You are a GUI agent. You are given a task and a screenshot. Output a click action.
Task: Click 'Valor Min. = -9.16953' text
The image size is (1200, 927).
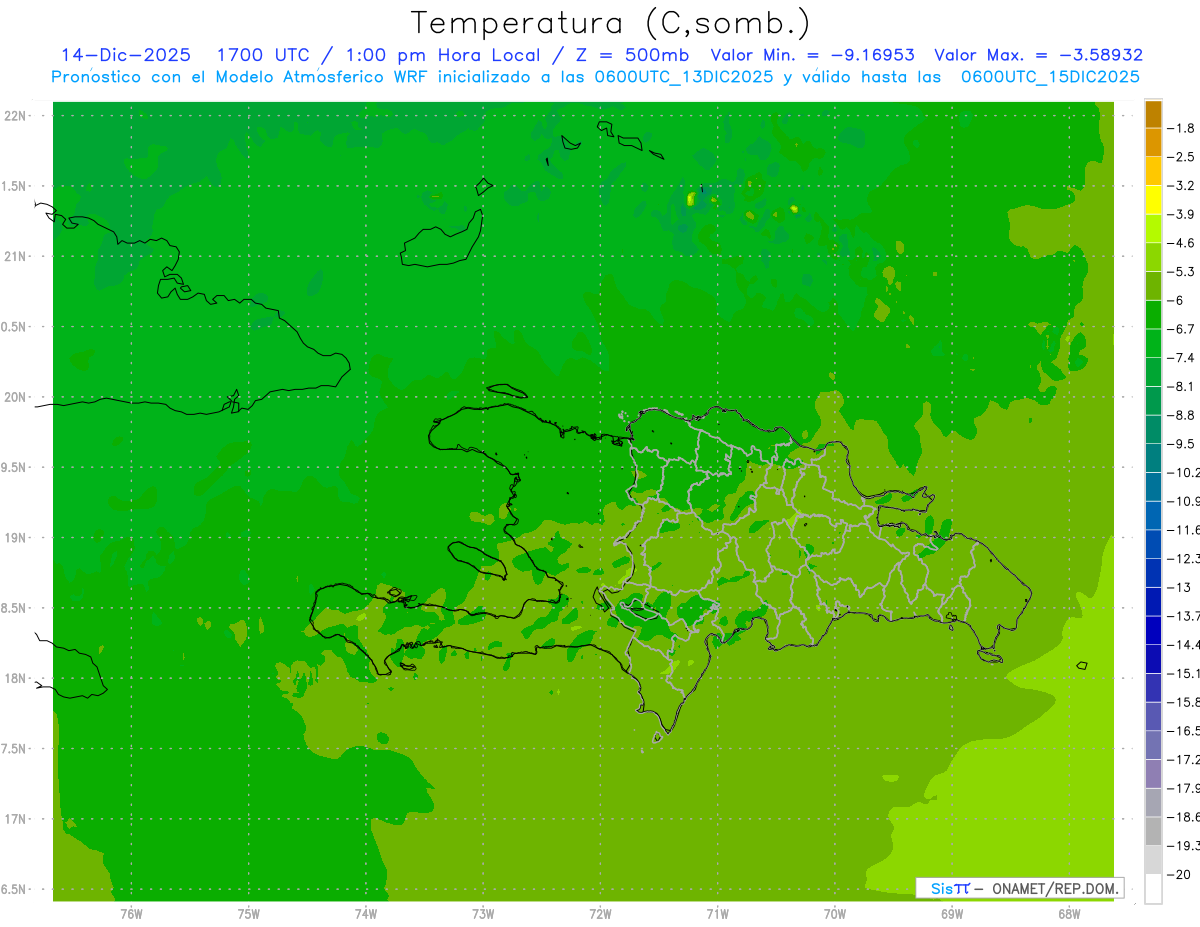(815, 55)
